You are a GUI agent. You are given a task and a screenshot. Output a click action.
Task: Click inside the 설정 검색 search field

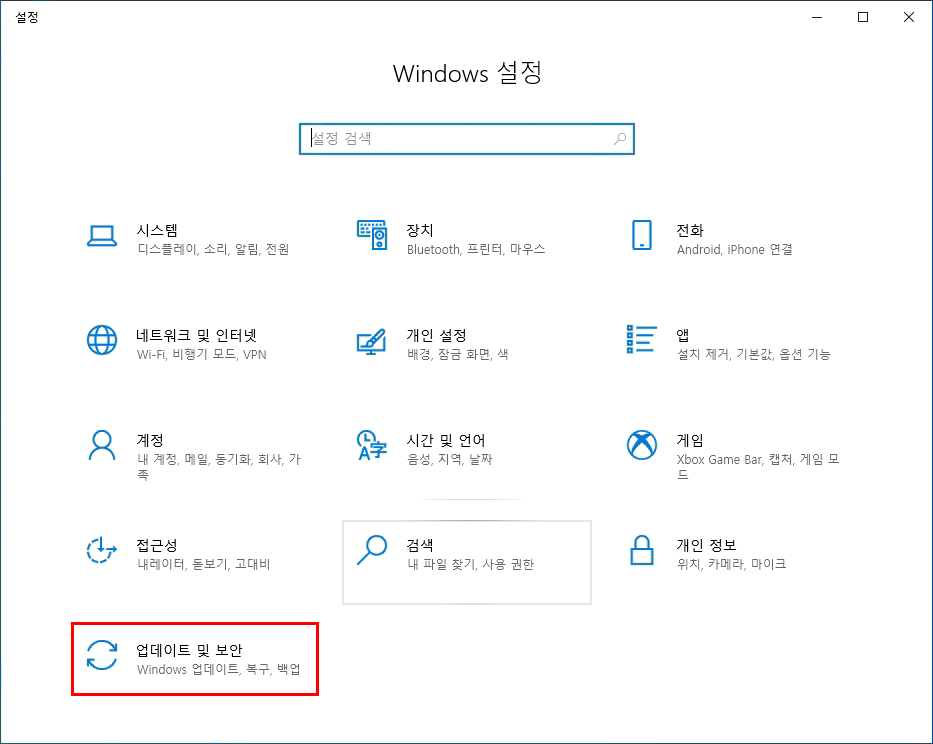450,138
